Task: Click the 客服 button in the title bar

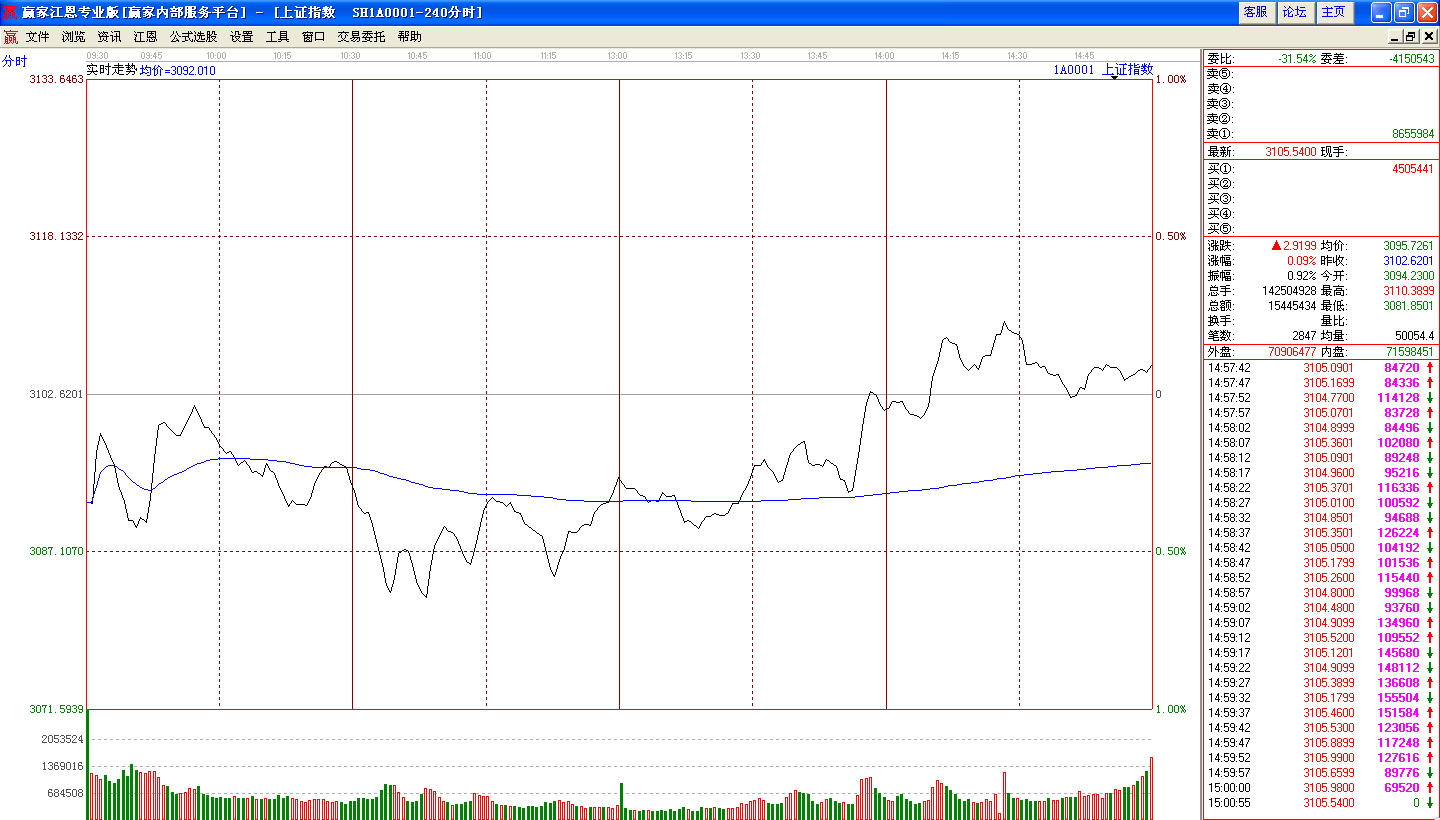Action: 1255,12
